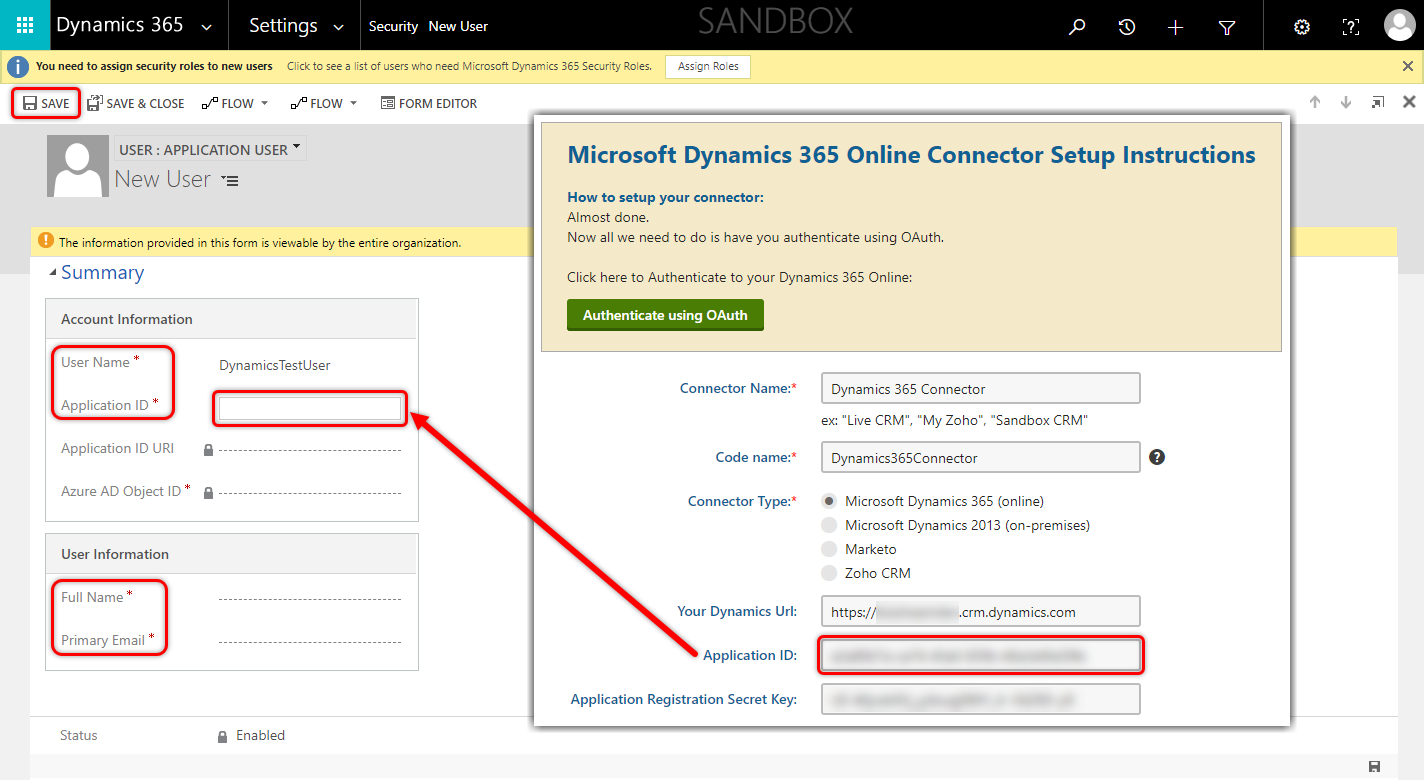Click the plus quick create icon
This screenshot has height=780, width=1424.
click(x=1176, y=27)
